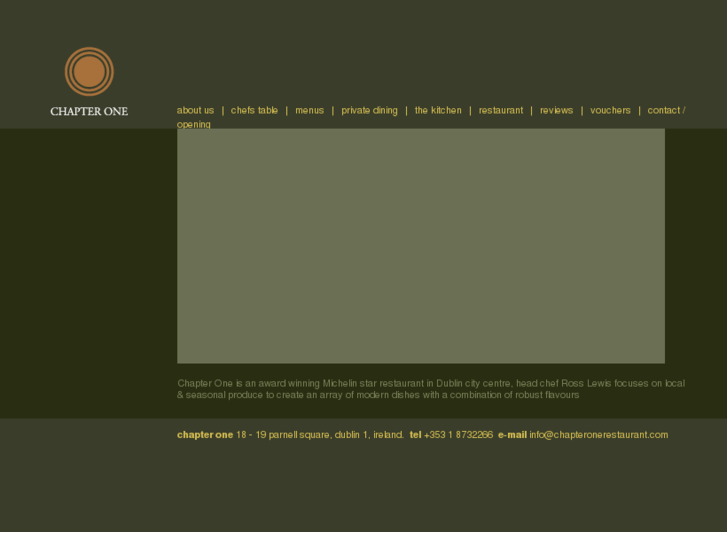
Task: Open the menus navigation link
Action: click(310, 110)
